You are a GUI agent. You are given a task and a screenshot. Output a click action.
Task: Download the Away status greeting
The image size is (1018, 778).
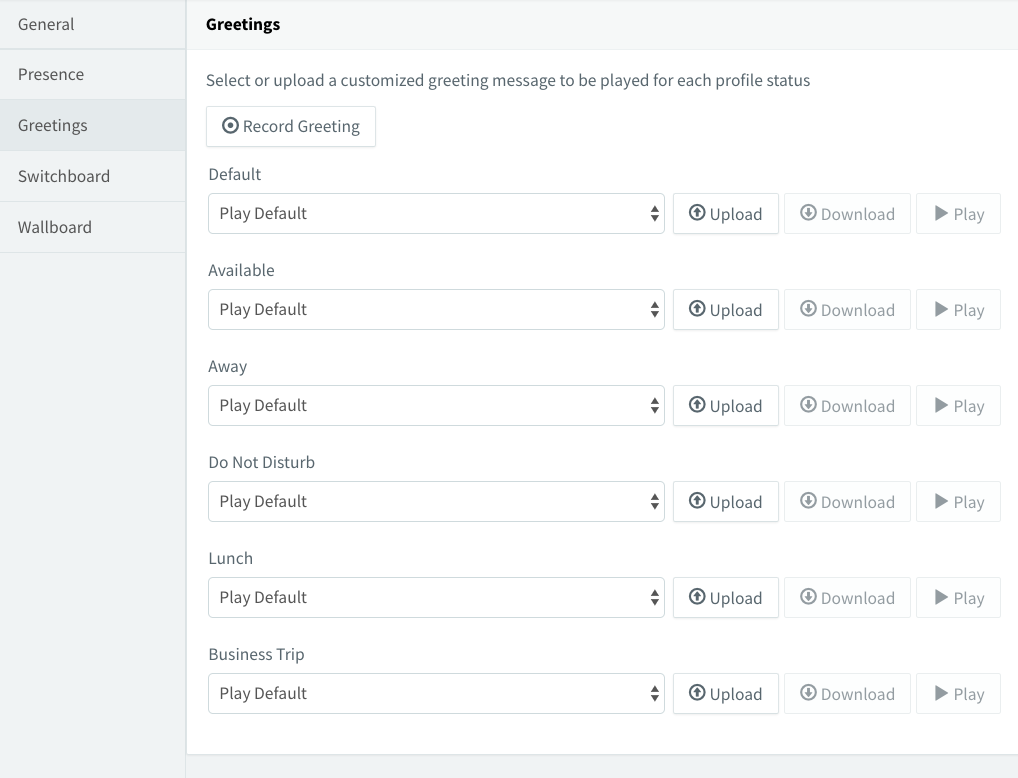click(x=847, y=406)
